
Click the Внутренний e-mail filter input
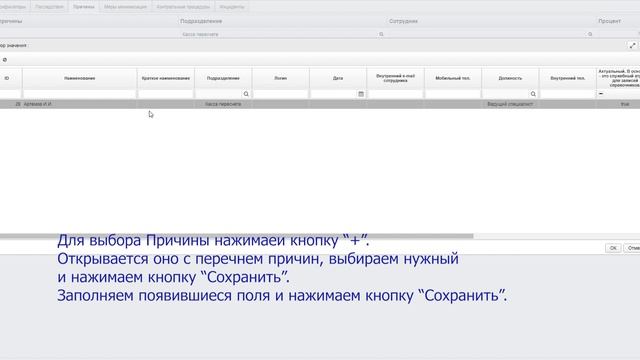[x=395, y=94]
